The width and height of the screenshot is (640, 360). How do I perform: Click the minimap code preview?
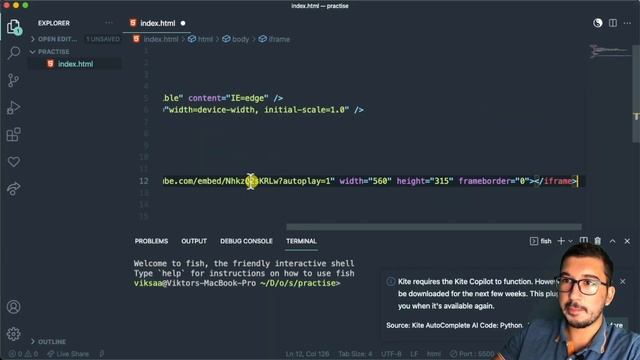(x=610, y=51)
